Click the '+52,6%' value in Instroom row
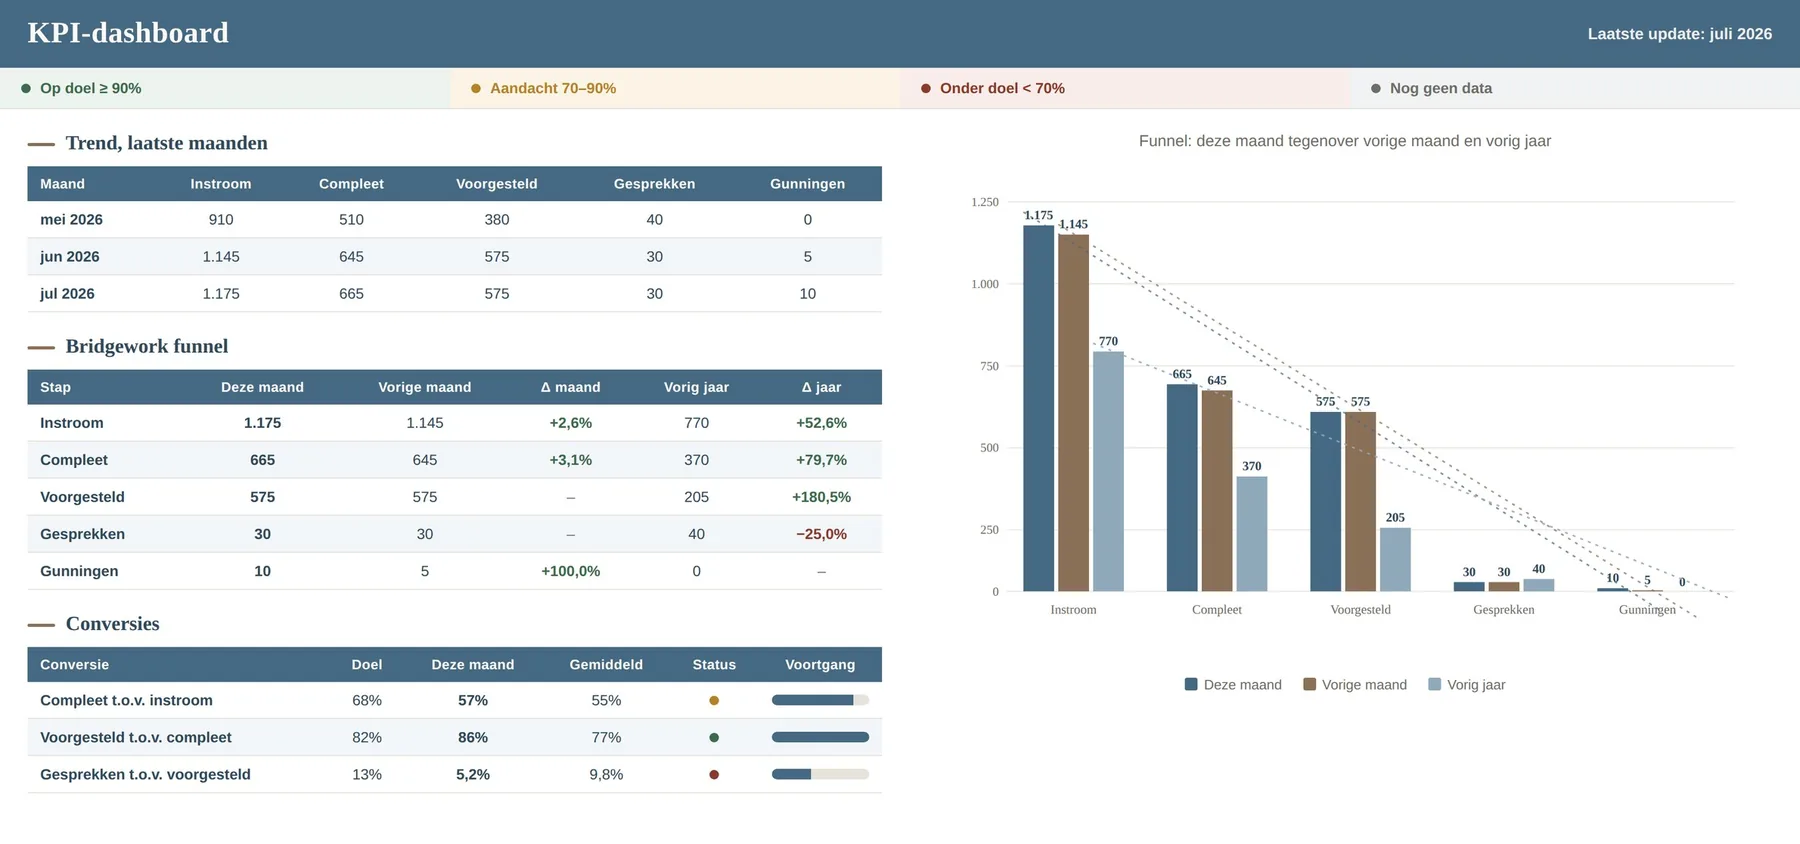This screenshot has height=844, width=1800. coord(821,423)
